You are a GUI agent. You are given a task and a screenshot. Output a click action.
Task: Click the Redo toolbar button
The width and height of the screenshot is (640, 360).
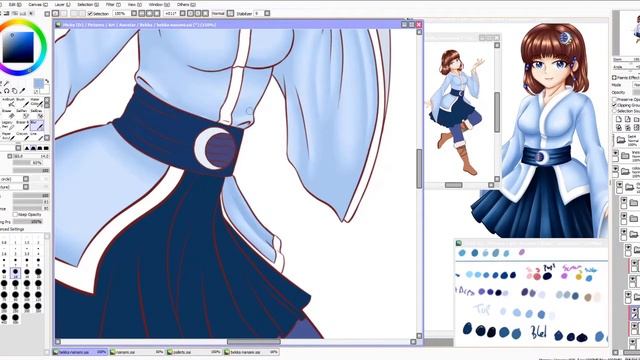pos(63,13)
